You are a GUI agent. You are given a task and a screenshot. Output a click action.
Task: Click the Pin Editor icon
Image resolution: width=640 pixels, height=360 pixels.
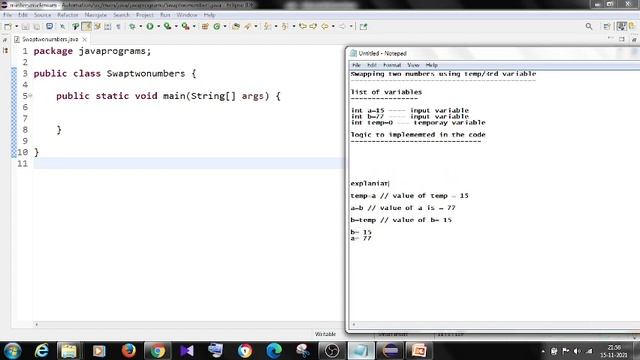pos(363,27)
